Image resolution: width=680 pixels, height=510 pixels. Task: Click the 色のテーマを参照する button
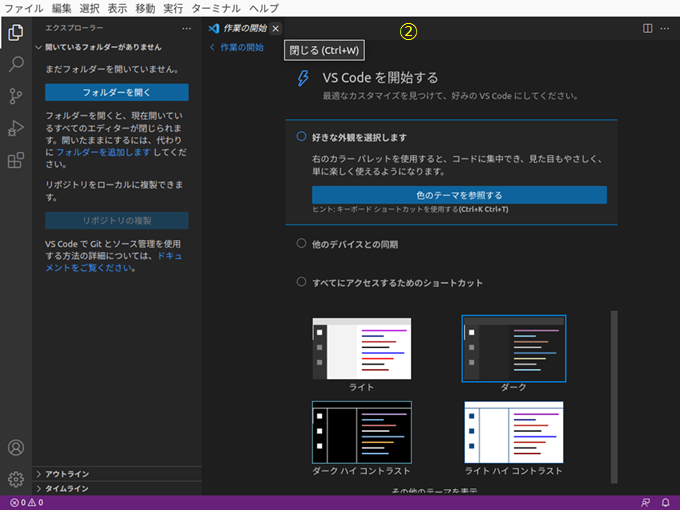(x=459, y=195)
